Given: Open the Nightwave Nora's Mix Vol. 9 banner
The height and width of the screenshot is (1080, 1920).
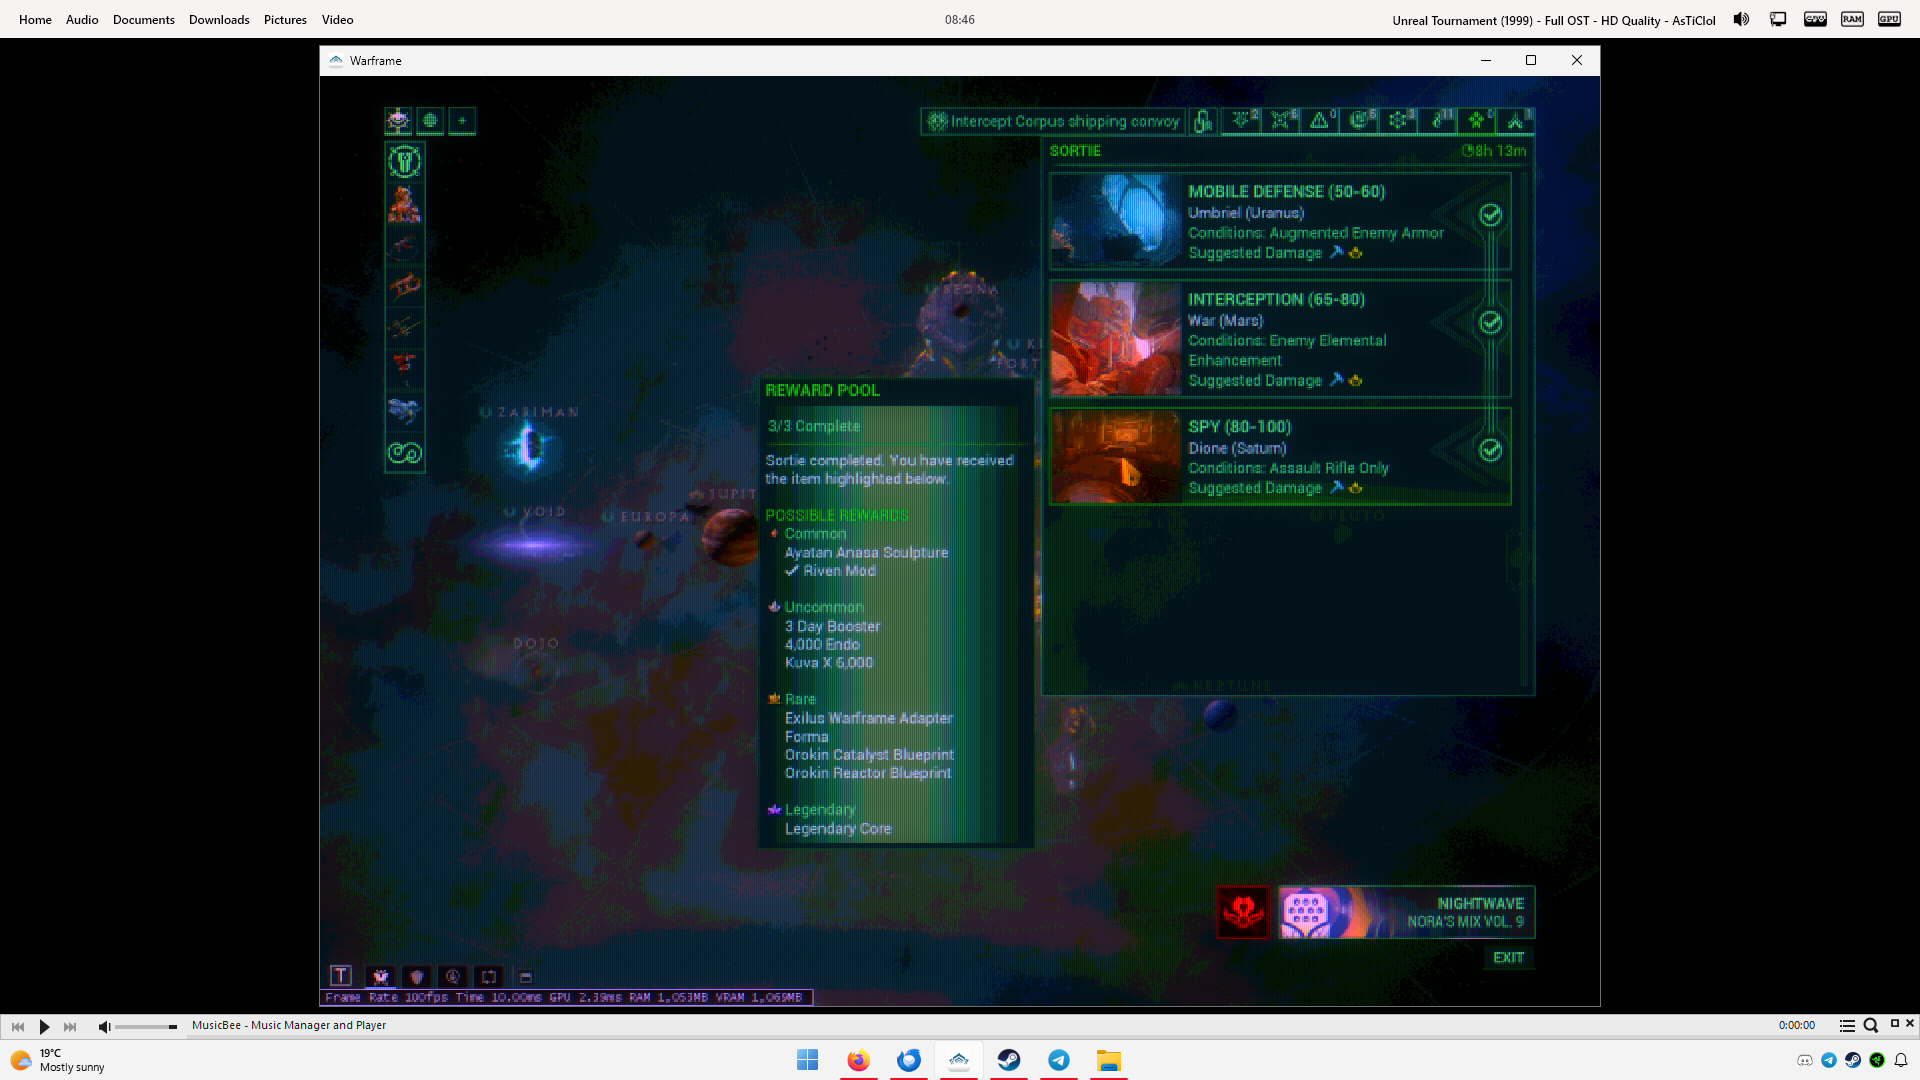Looking at the screenshot, I should click(1406, 912).
